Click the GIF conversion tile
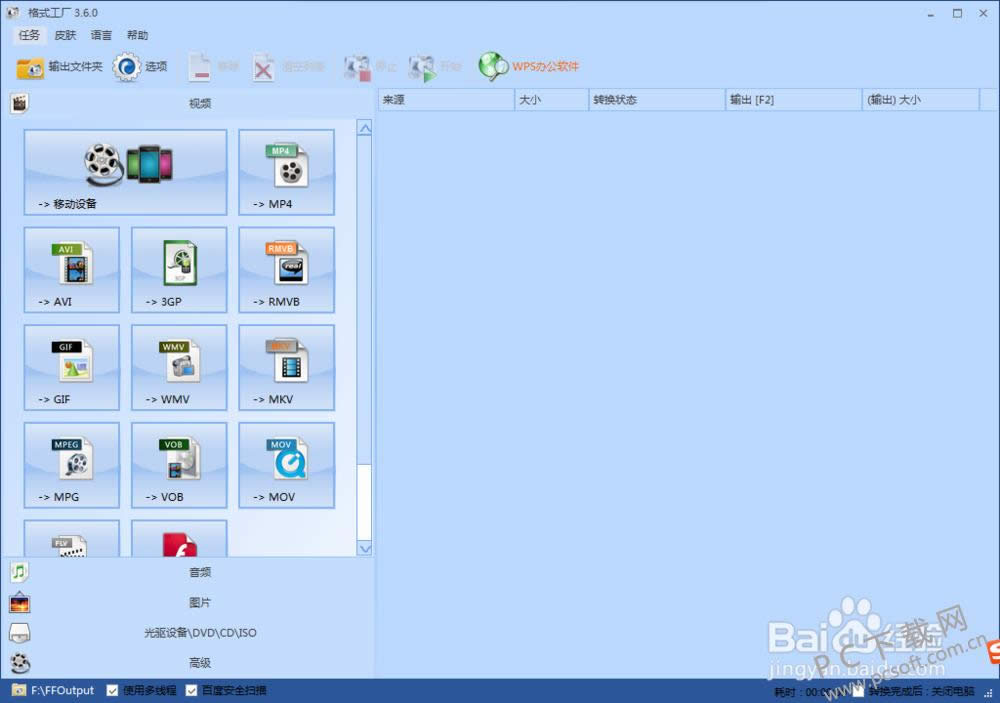Screen dimensions: 1000x703 (71, 367)
